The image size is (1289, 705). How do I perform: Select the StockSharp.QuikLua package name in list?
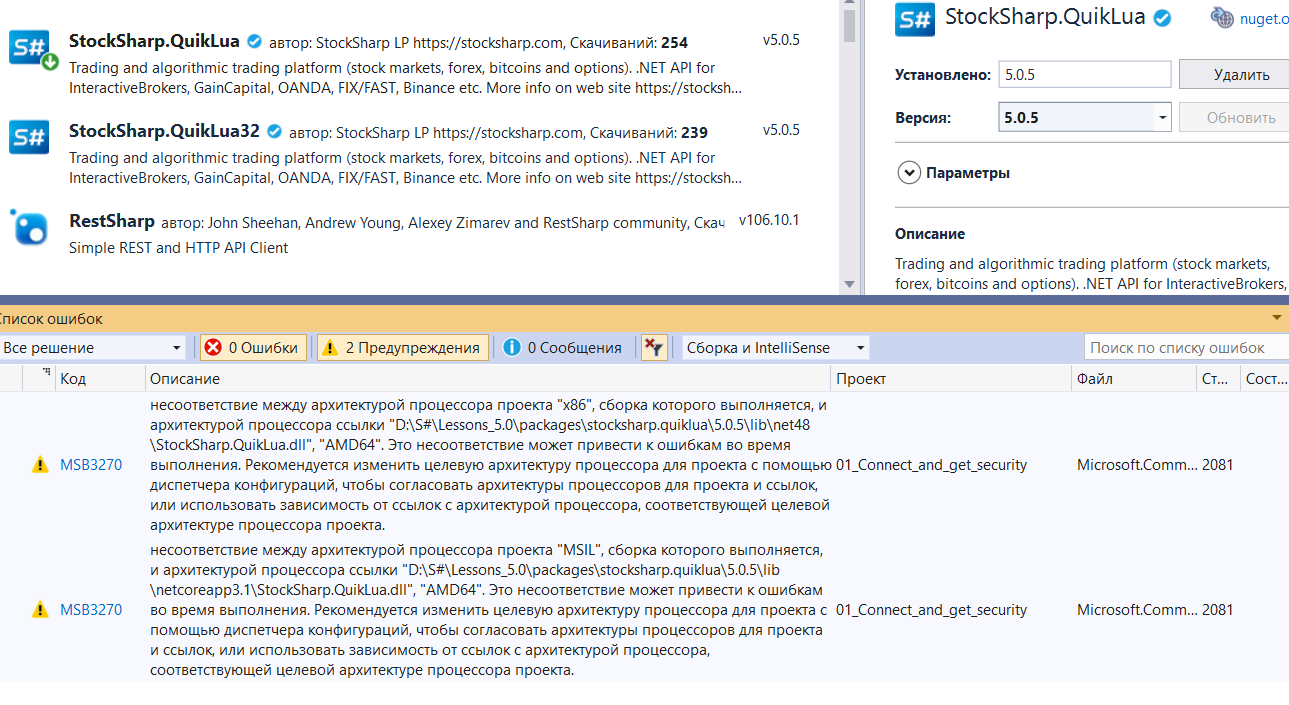[154, 41]
